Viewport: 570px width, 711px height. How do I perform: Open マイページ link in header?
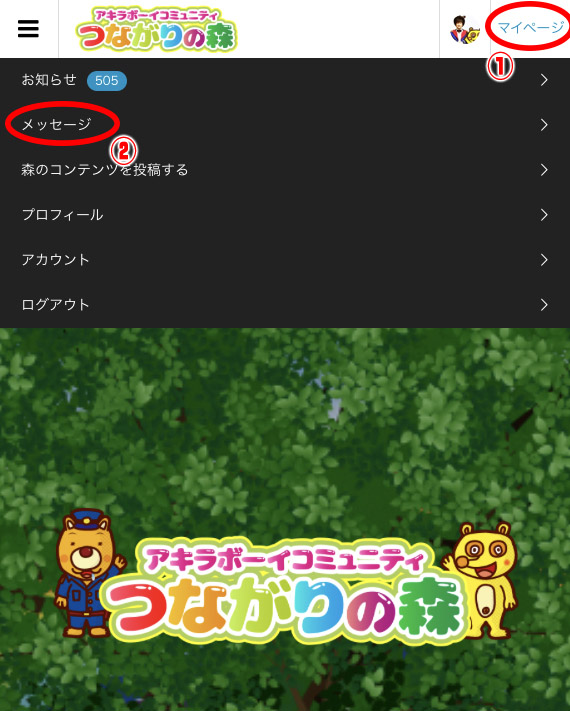tap(531, 28)
